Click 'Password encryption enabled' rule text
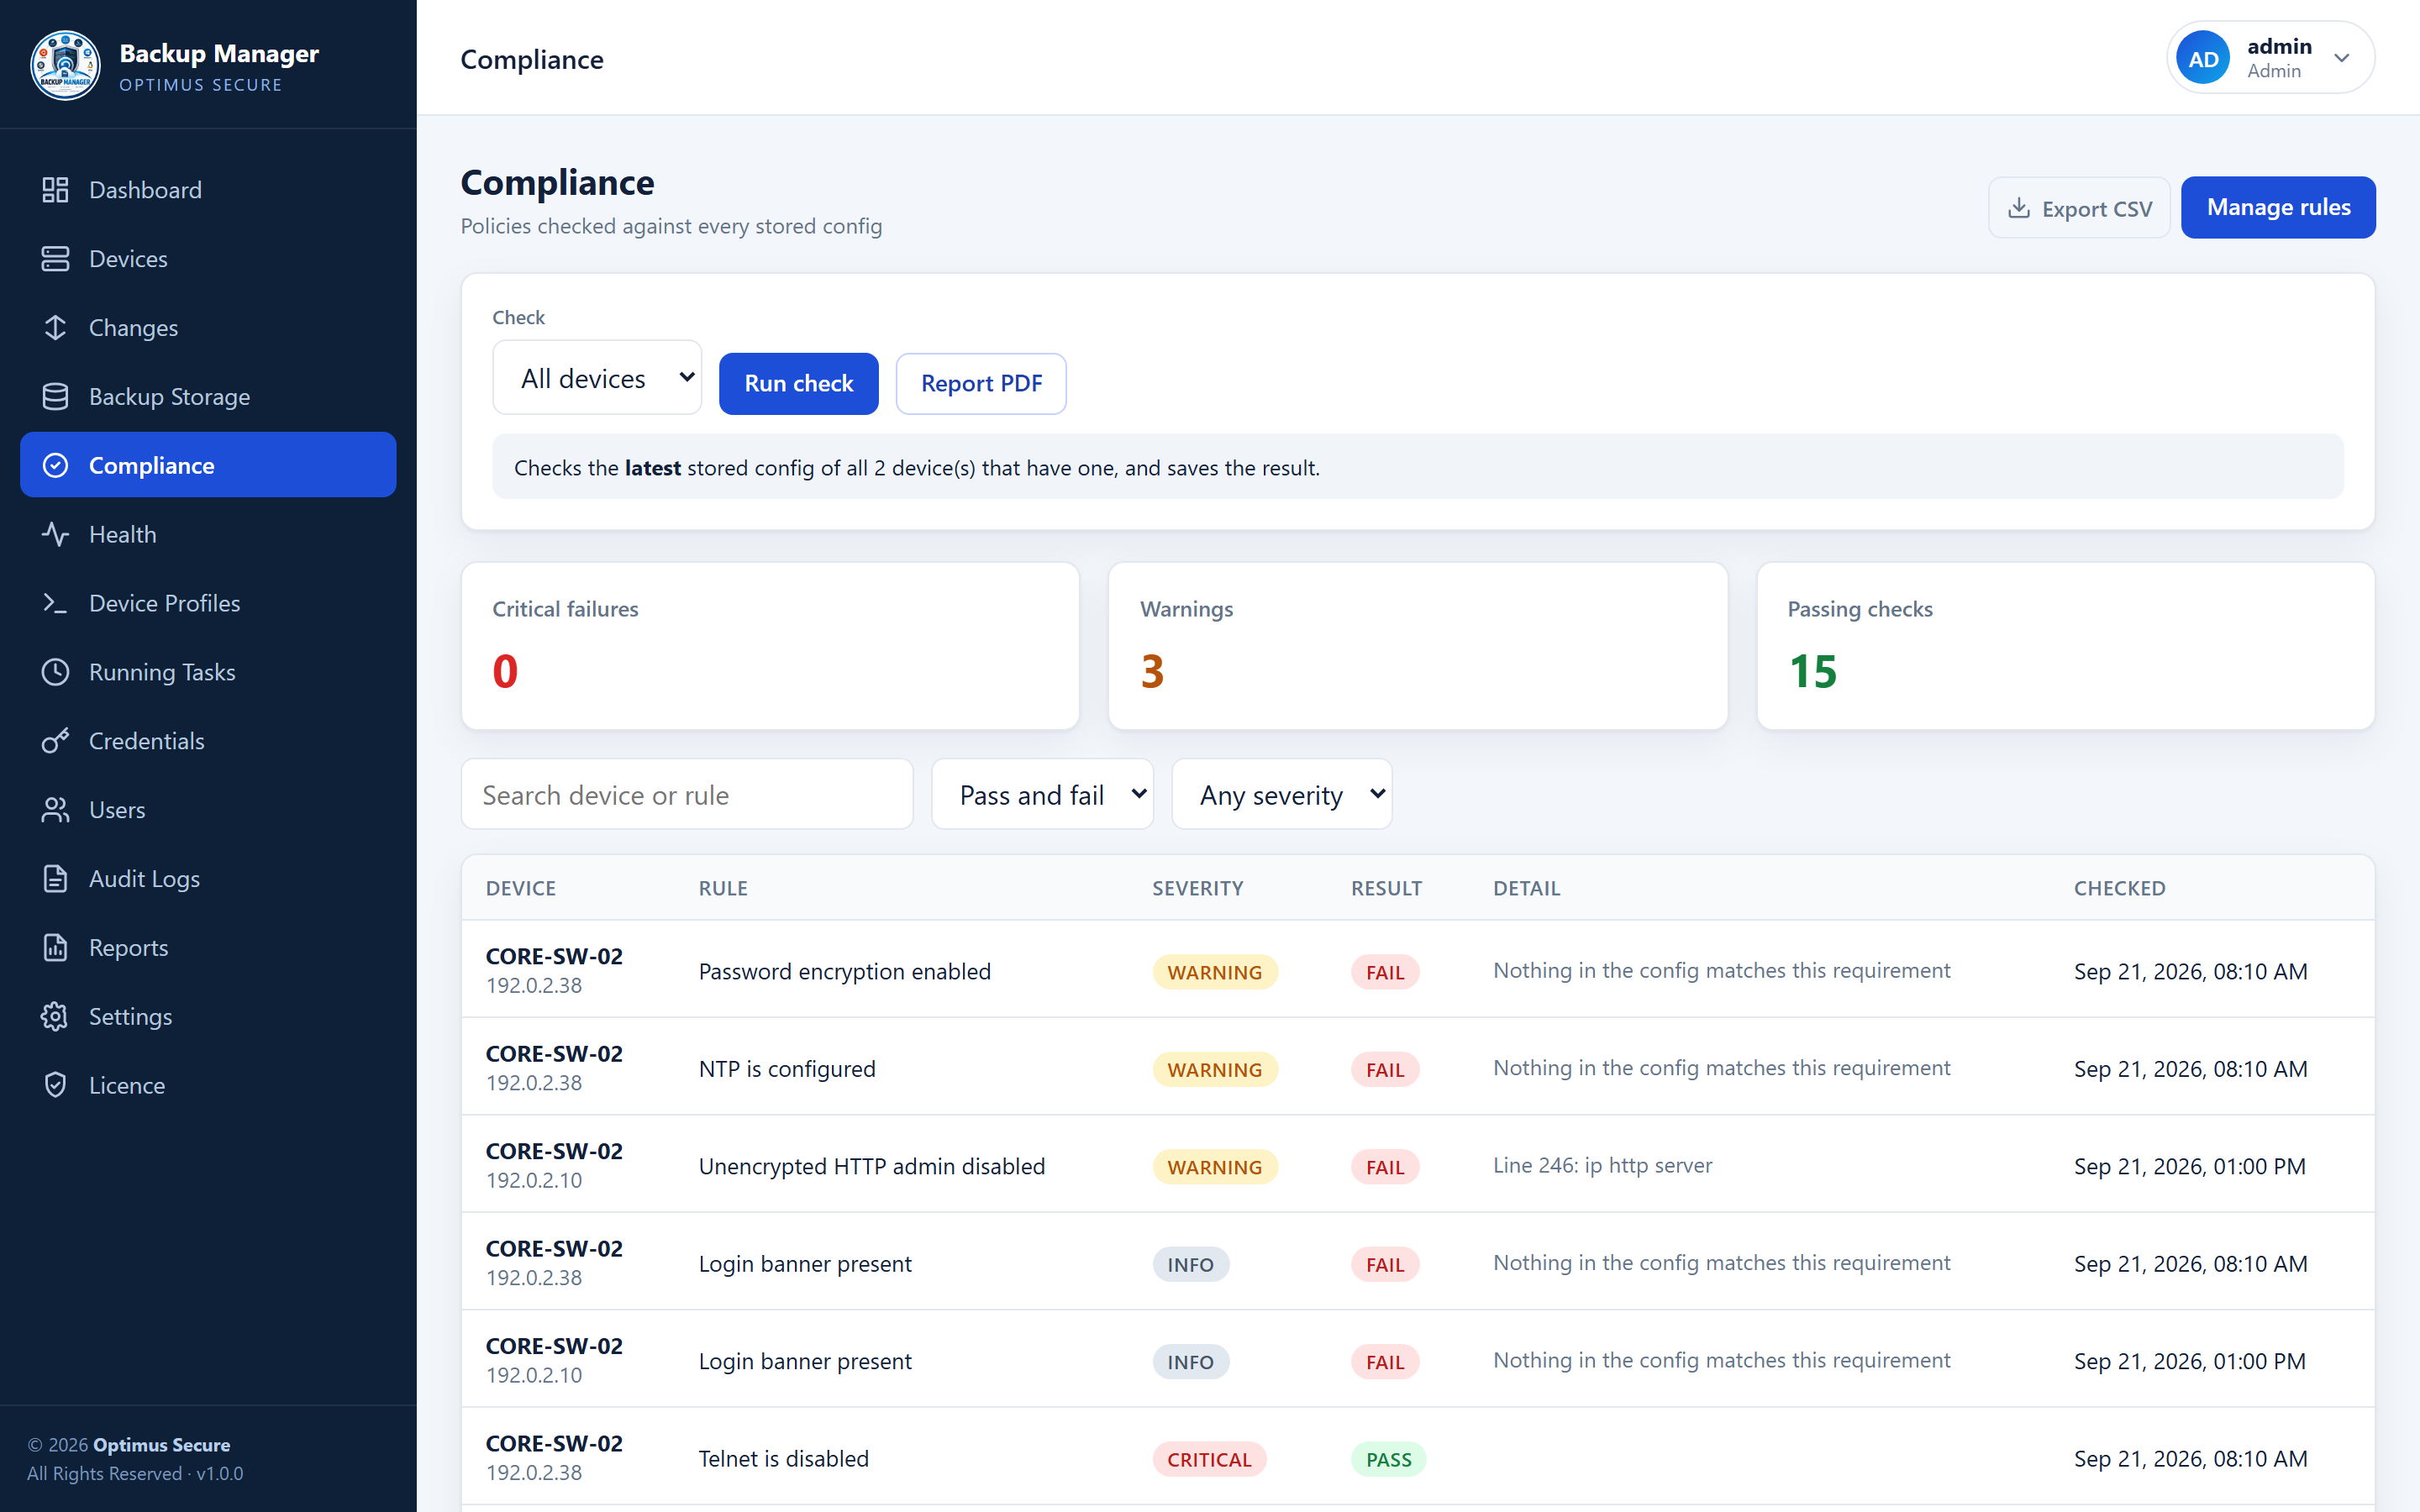2420x1512 pixels. (x=844, y=971)
